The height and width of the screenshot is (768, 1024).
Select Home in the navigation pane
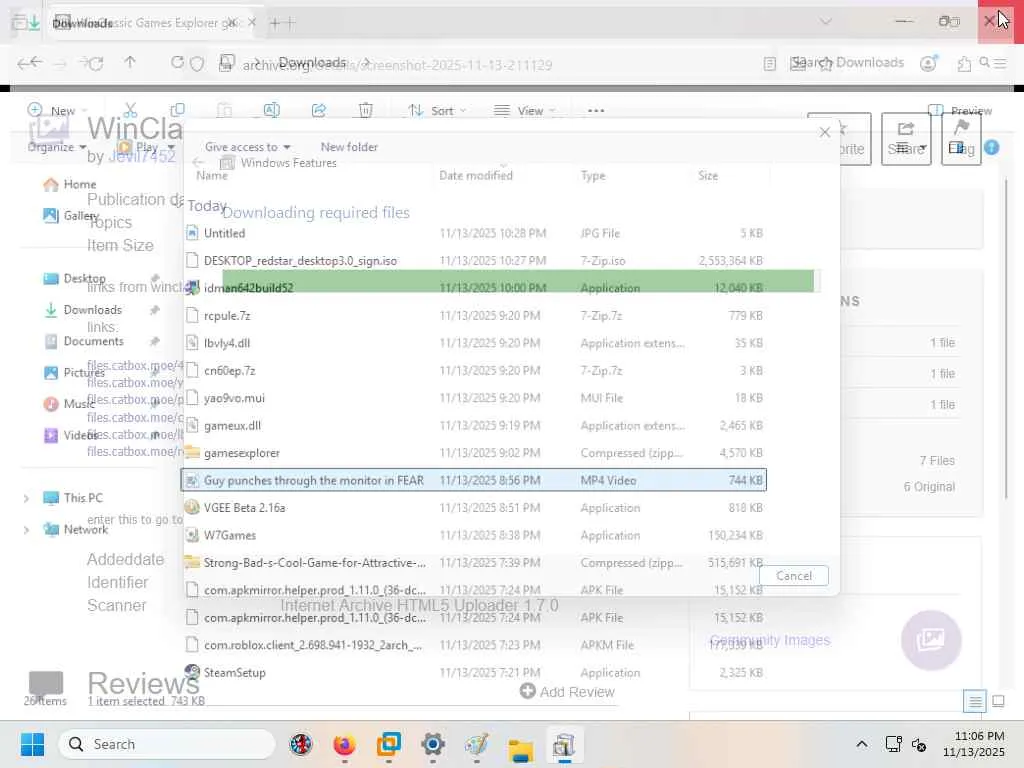point(70,184)
